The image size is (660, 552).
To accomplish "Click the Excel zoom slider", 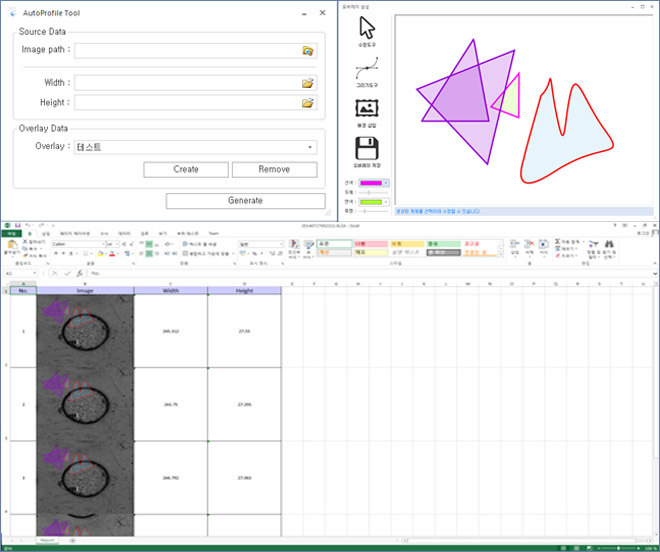I will [619, 548].
